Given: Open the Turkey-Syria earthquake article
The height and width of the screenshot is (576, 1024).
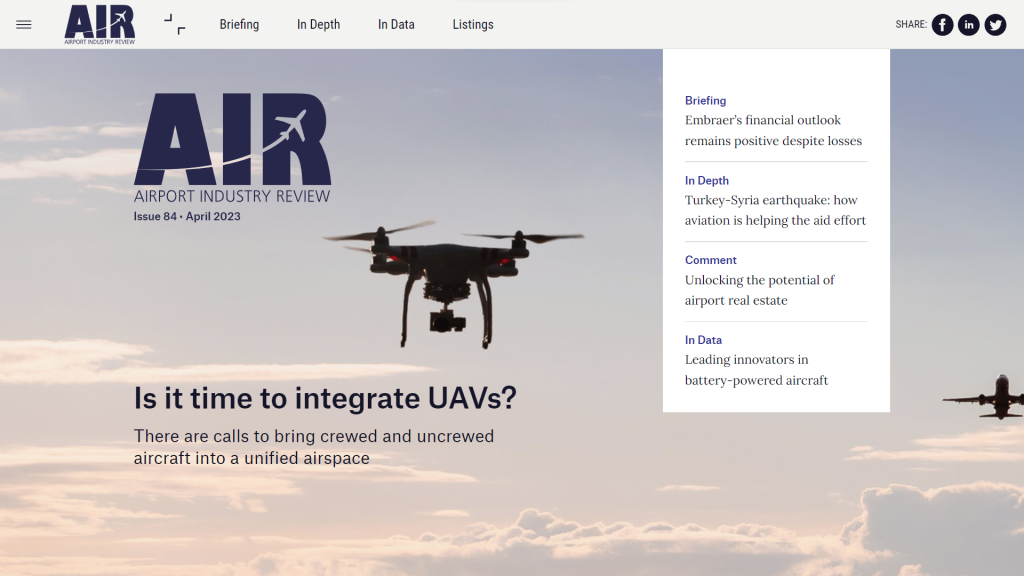Looking at the screenshot, I should pos(775,211).
